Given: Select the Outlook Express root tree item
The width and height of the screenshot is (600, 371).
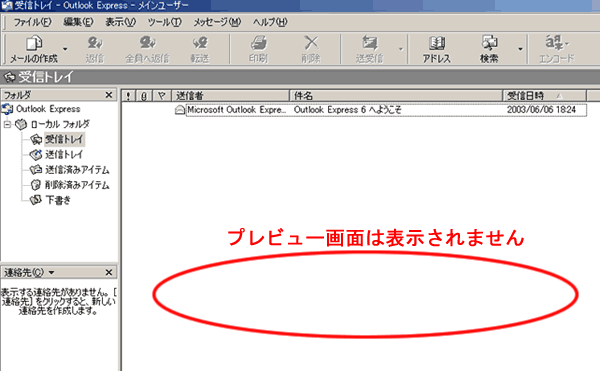Looking at the screenshot, I should 48,109.
